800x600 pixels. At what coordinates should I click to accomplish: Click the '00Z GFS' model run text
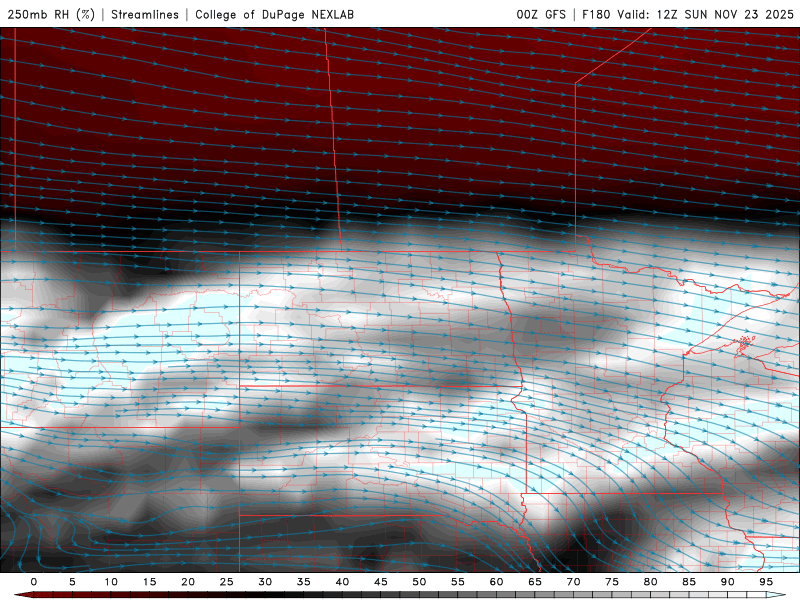[541, 14]
